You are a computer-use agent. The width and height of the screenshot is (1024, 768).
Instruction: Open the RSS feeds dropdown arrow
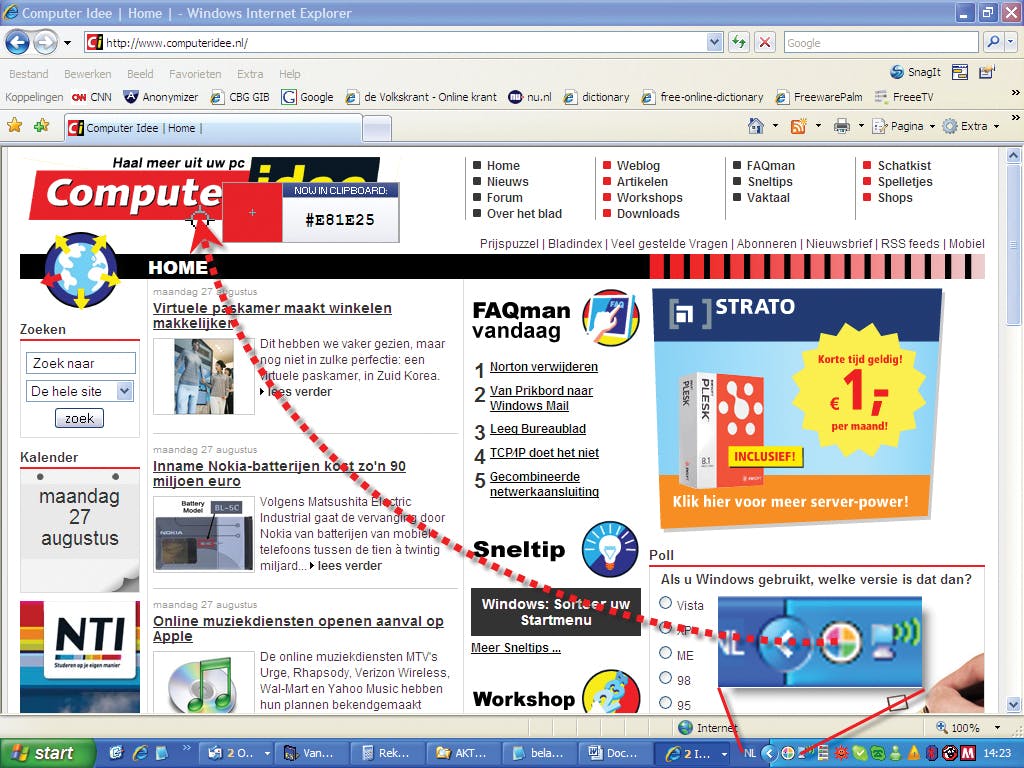click(x=818, y=126)
